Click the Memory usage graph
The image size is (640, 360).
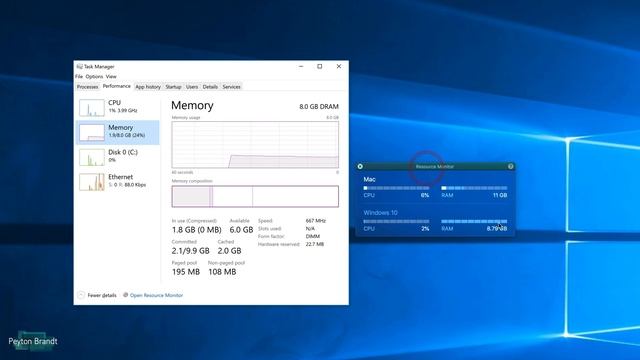pos(255,144)
